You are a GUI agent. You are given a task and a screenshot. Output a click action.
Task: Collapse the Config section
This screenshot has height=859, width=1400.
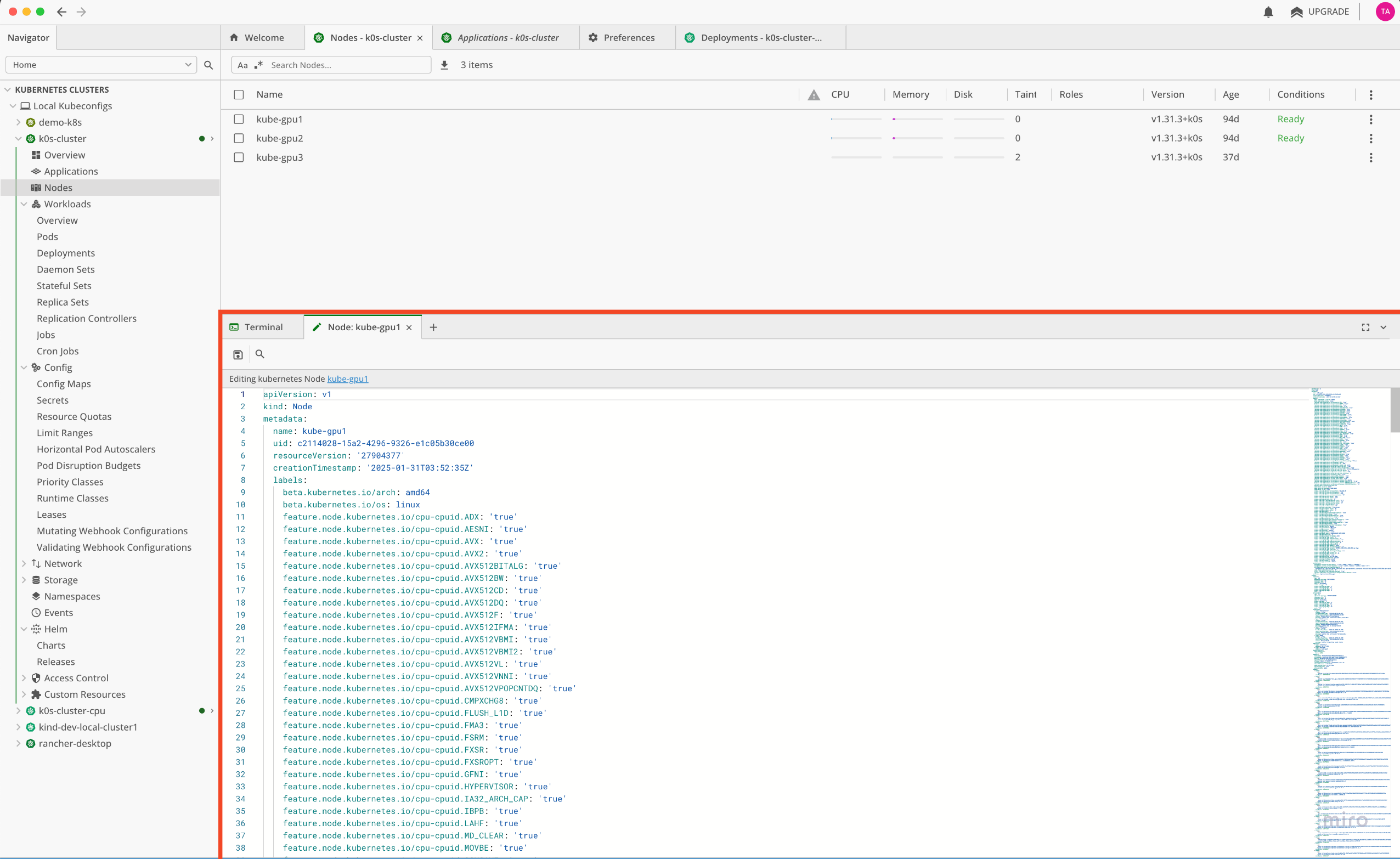tap(24, 368)
